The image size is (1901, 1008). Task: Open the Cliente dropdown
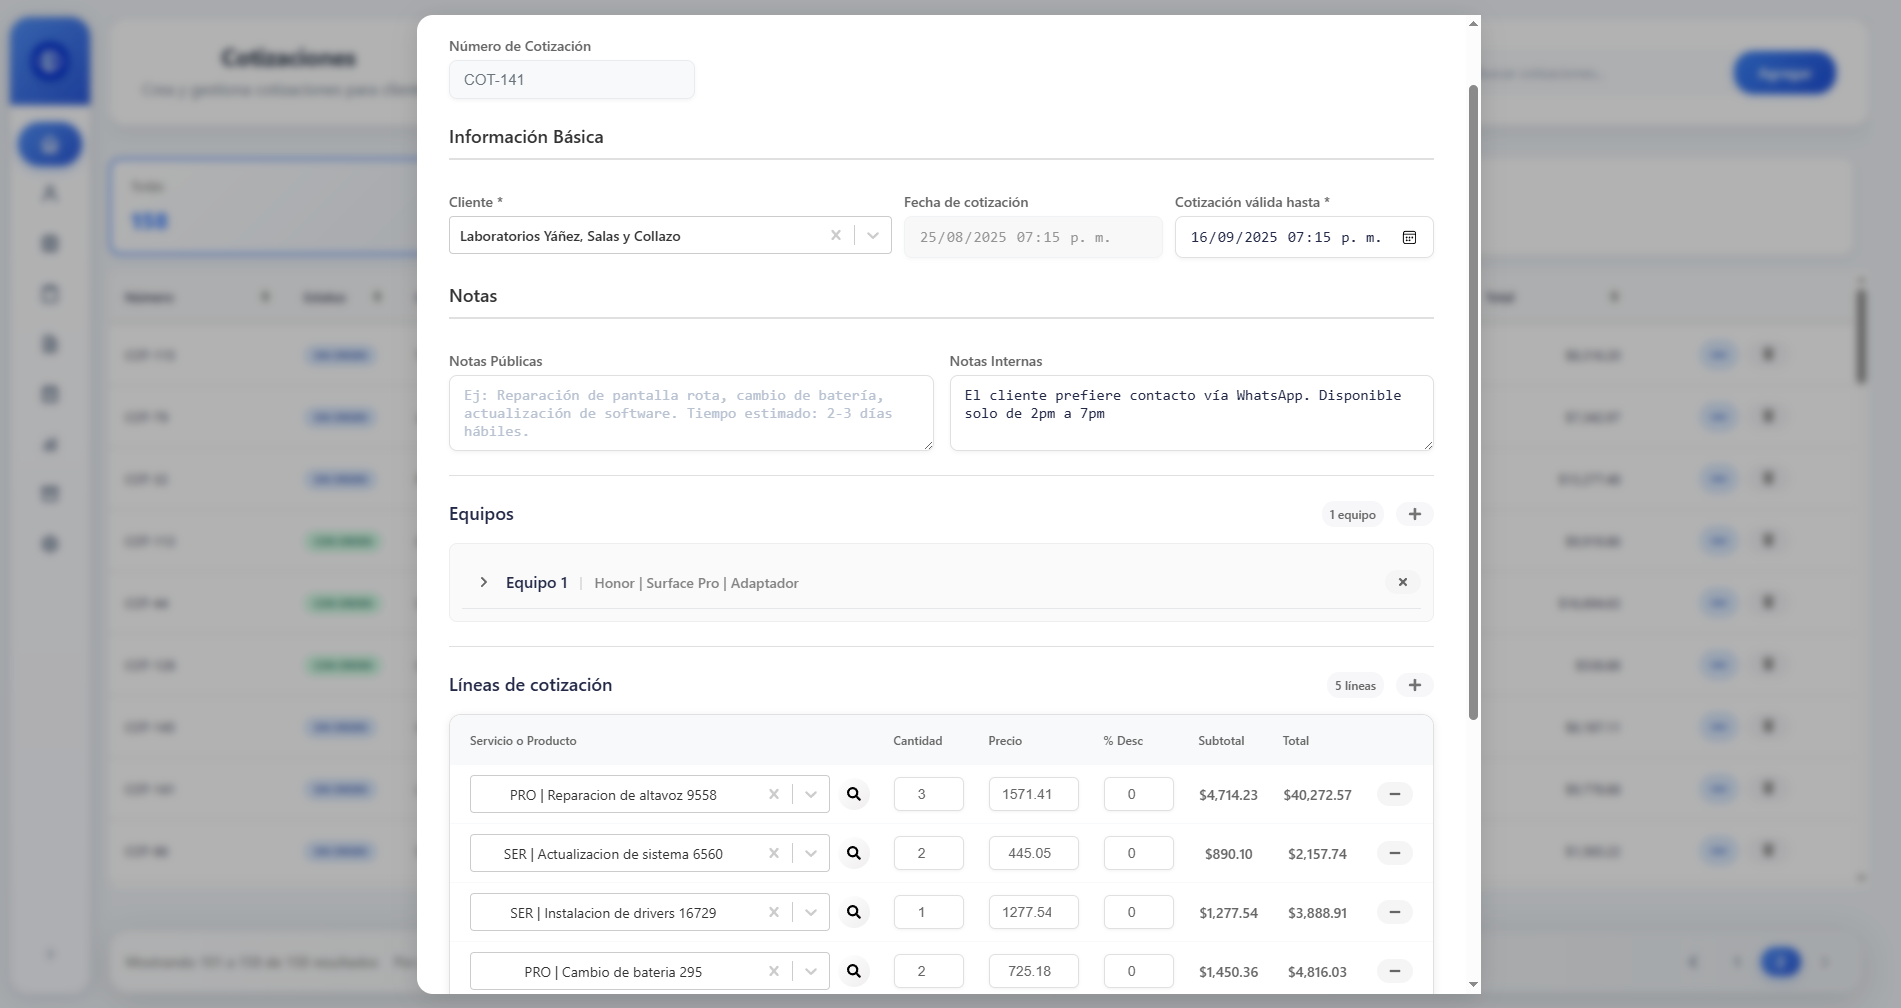[873, 236]
